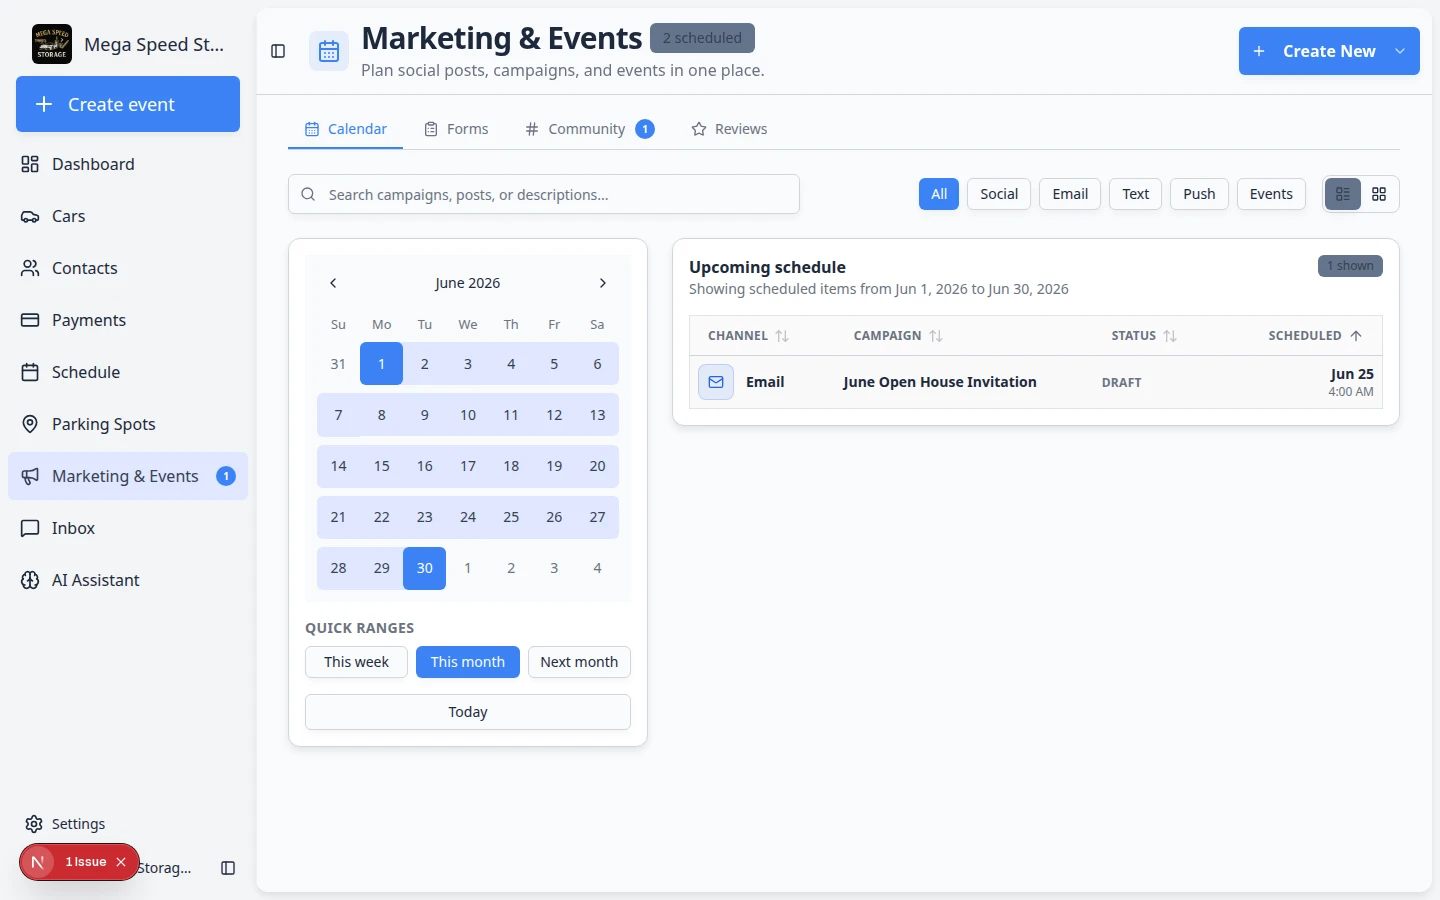Go to previous month in calendar
This screenshot has height=900, width=1440.
[x=333, y=283]
